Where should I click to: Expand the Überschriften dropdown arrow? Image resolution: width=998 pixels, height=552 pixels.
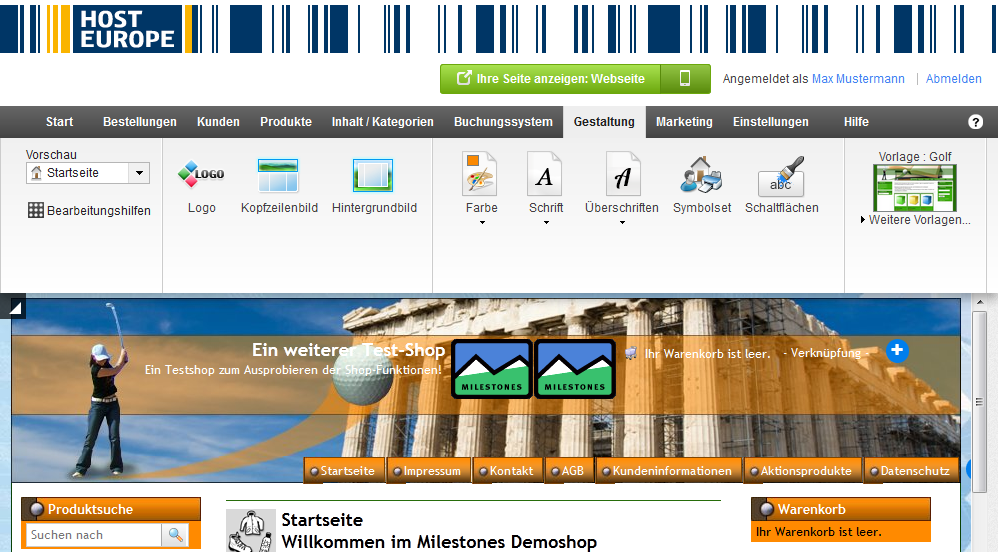622,222
